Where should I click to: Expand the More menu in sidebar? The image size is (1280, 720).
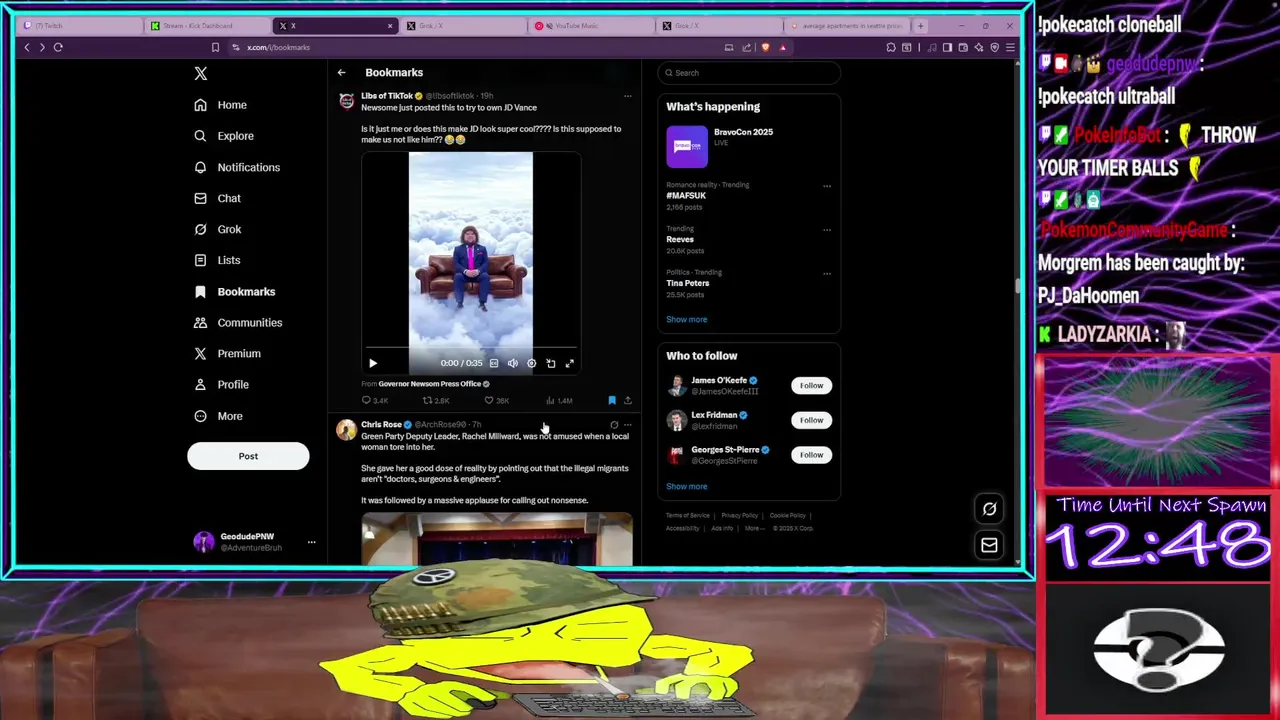[218, 416]
